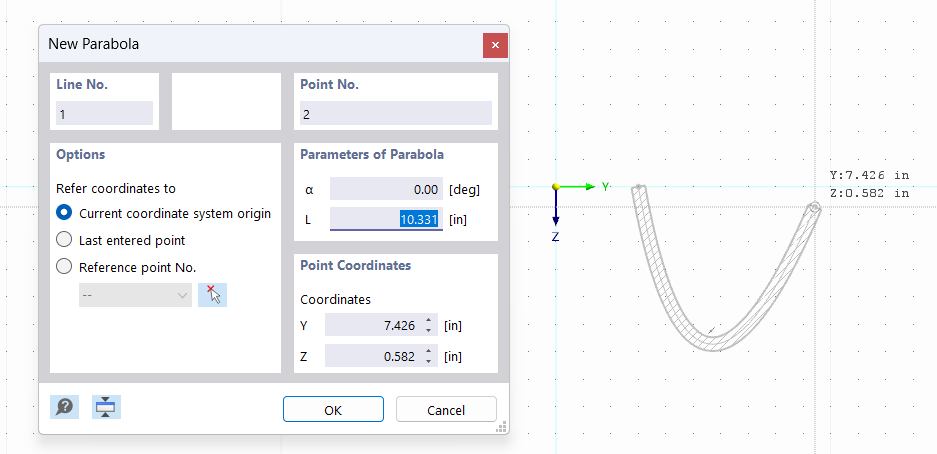Select Reference point No. radio button
The height and width of the screenshot is (454, 937).
coord(65,267)
